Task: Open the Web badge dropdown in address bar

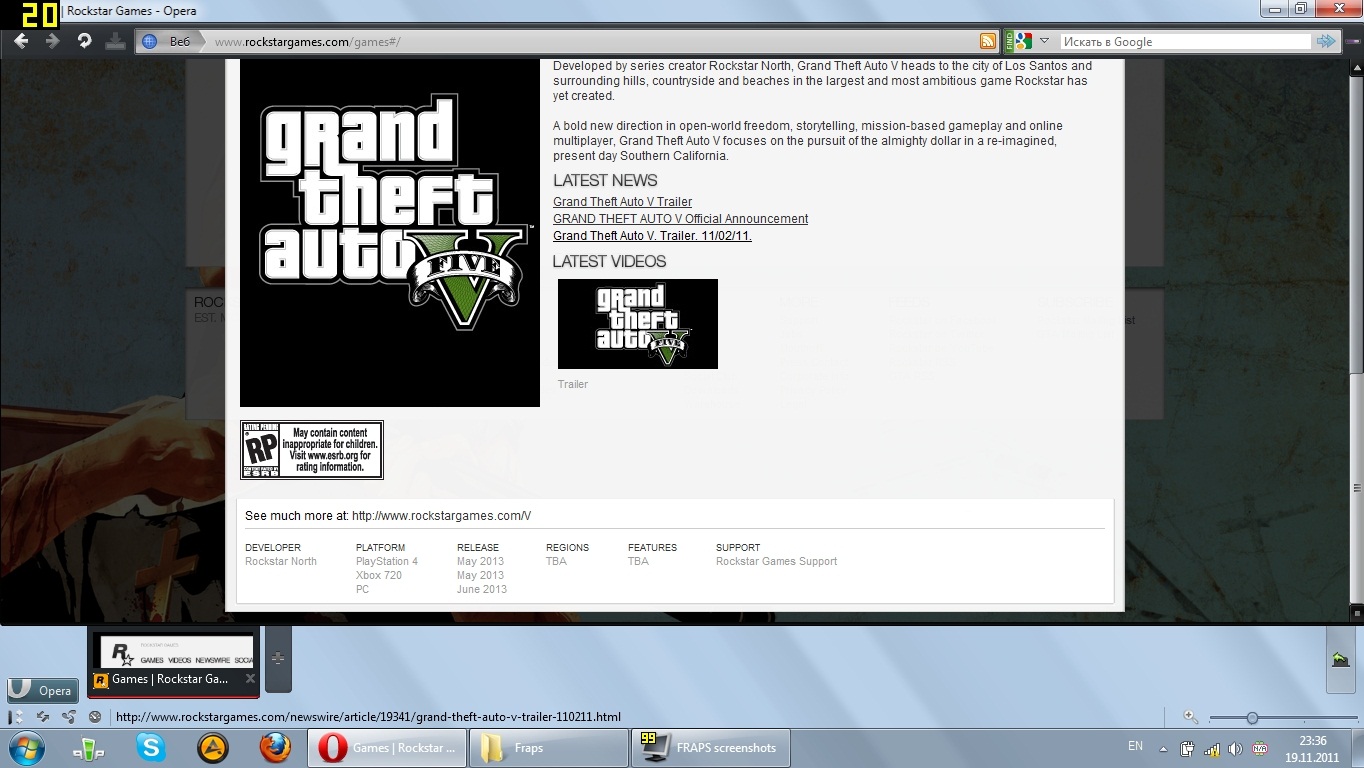Action: [167, 41]
